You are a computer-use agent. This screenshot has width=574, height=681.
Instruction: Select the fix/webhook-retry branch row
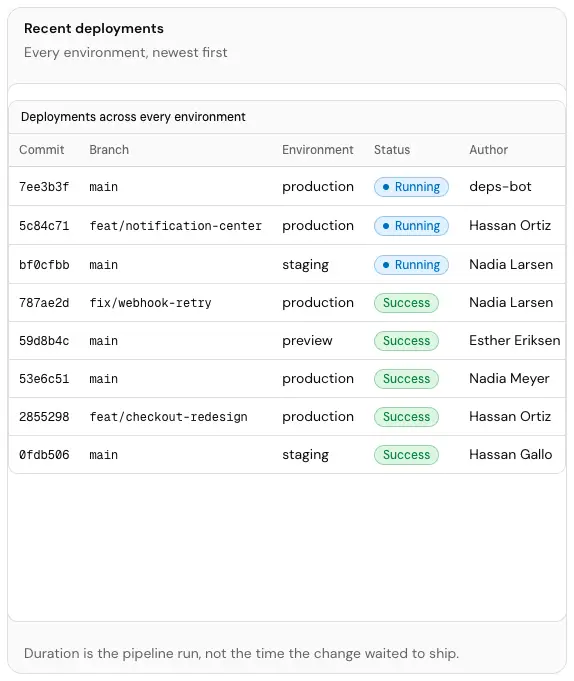pos(287,303)
